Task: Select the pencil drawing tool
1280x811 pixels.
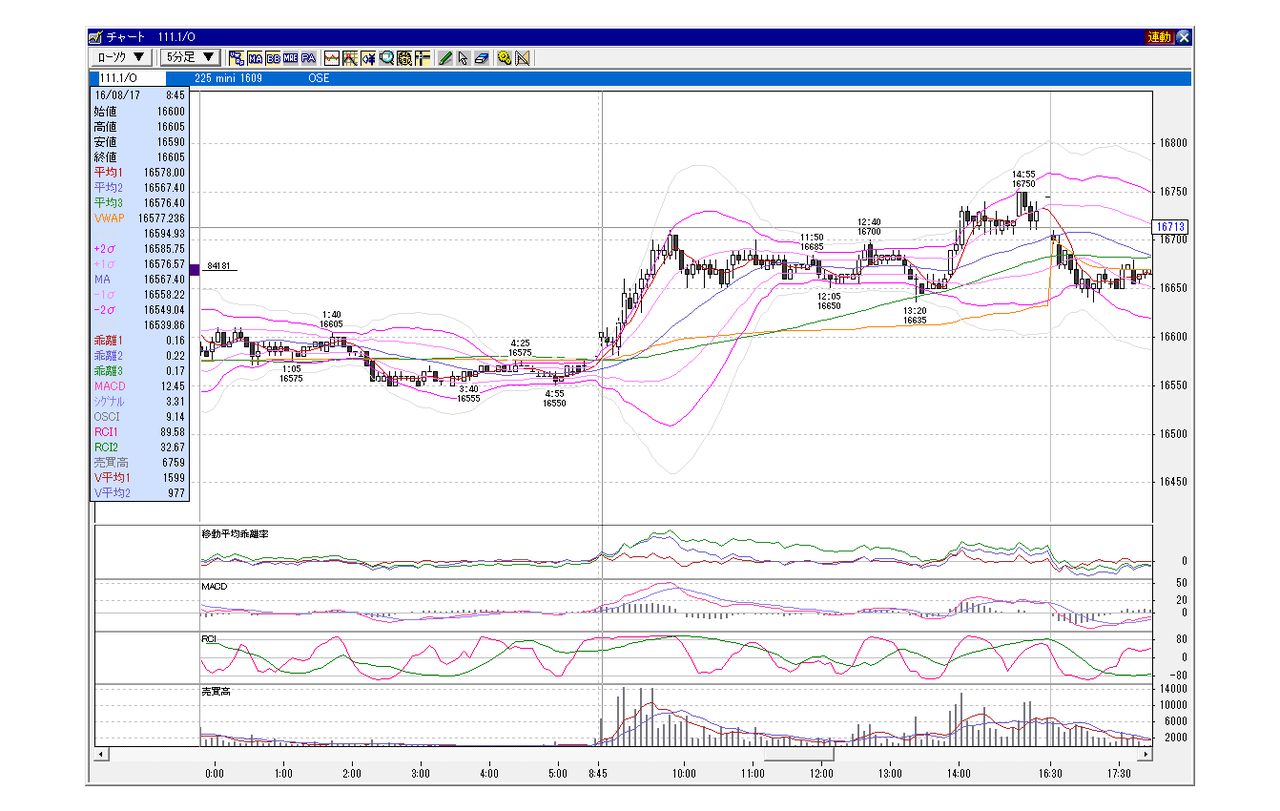Action: click(x=445, y=58)
